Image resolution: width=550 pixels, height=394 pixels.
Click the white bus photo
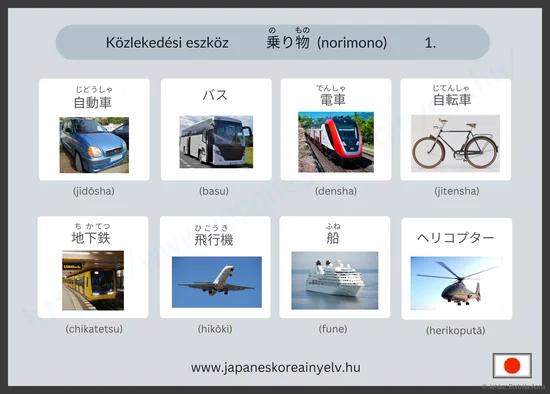click(216, 142)
